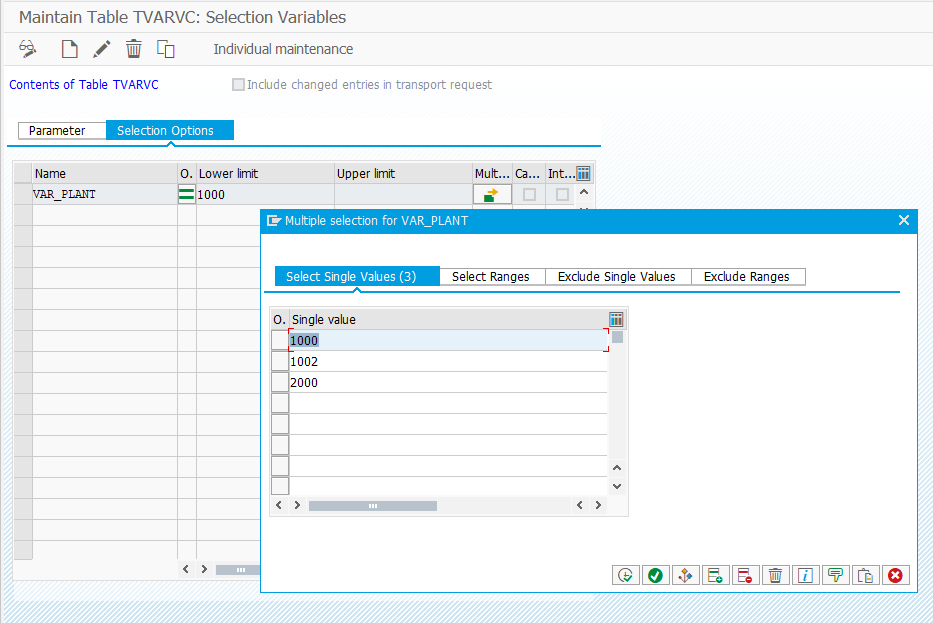Image resolution: width=933 pixels, height=623 pixels.
Task: Tick the Ca column checkbox for VAR_PLANT
Action: point(530,194)
